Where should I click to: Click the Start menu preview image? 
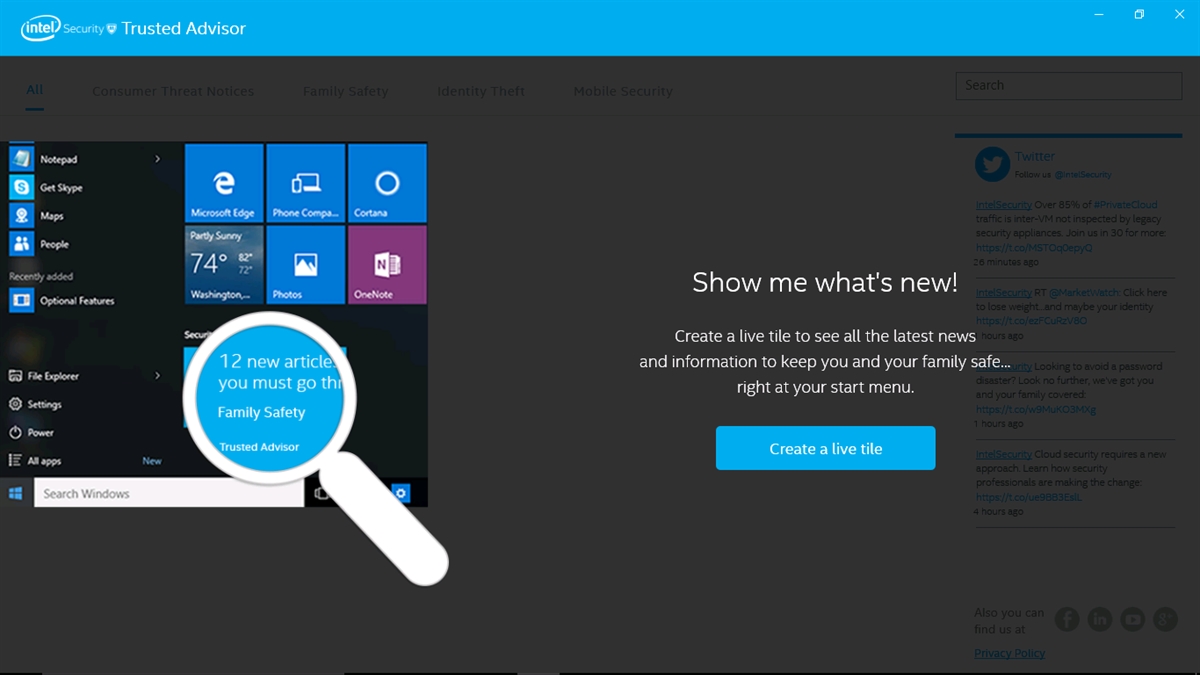pyautogui.click(x=214, y=325)
